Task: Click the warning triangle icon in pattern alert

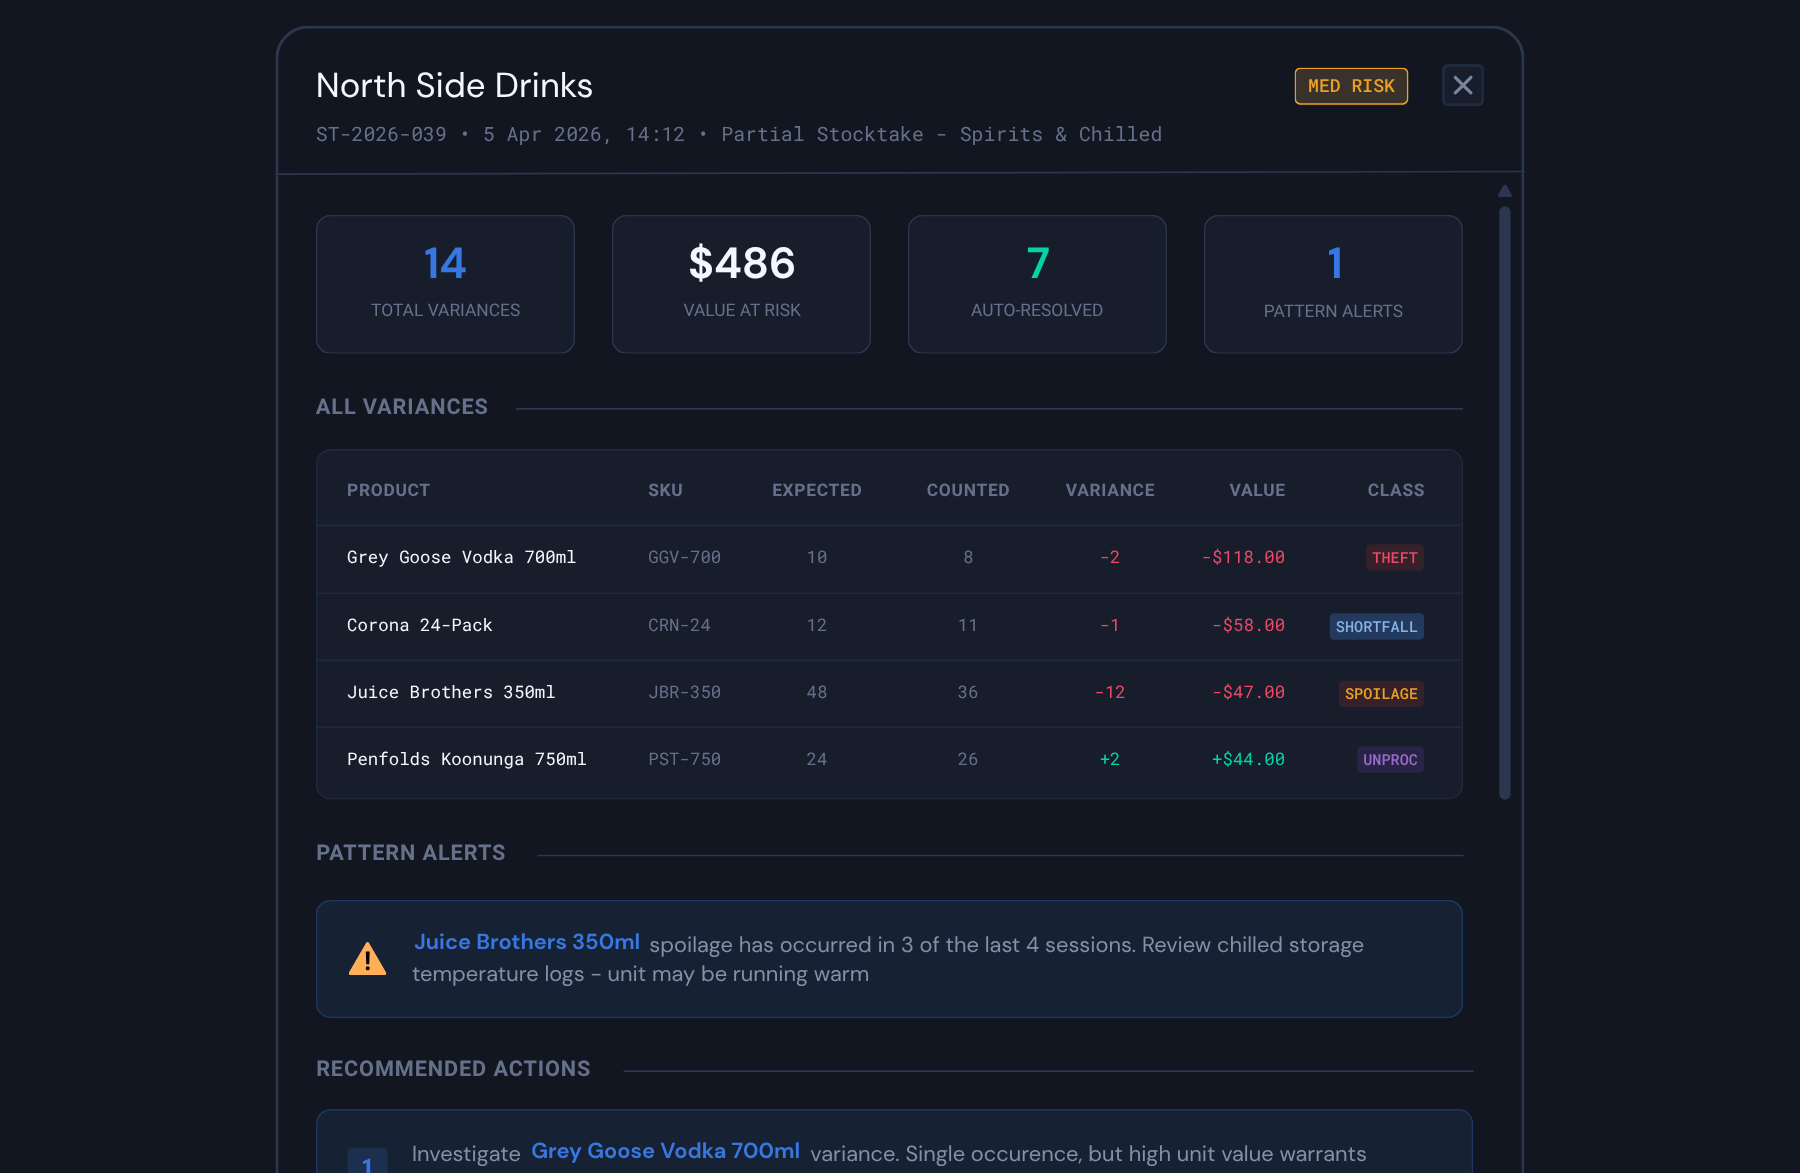Action: pos(367,958)
